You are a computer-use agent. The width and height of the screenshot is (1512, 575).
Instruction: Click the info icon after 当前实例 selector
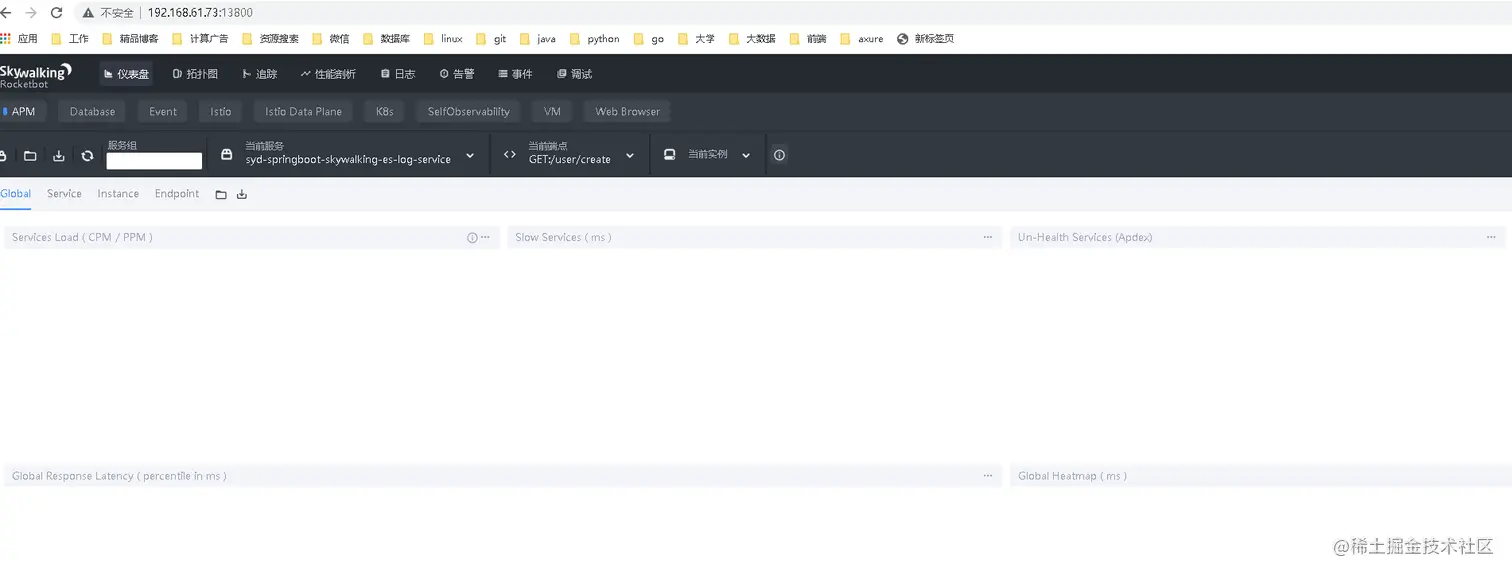(779, 155)
